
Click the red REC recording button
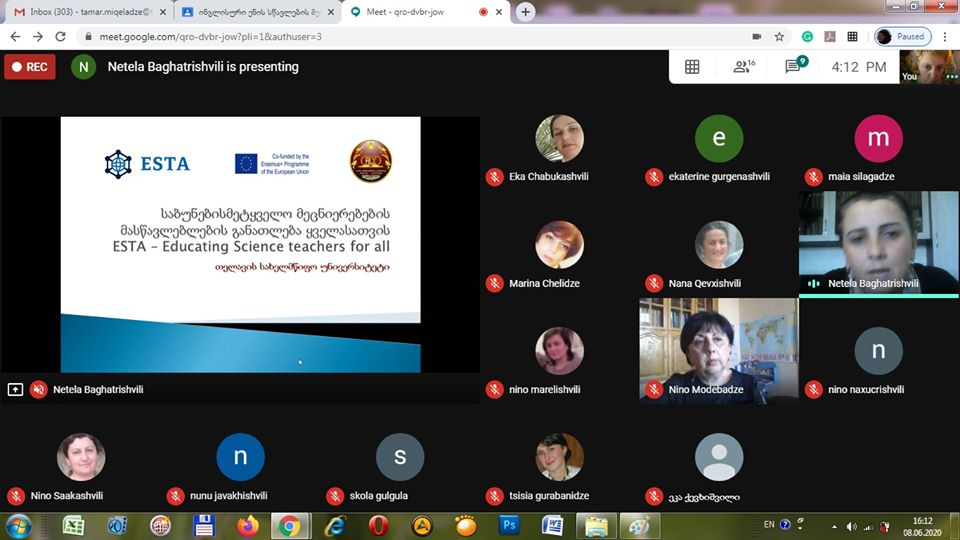[x=29, y=67]
